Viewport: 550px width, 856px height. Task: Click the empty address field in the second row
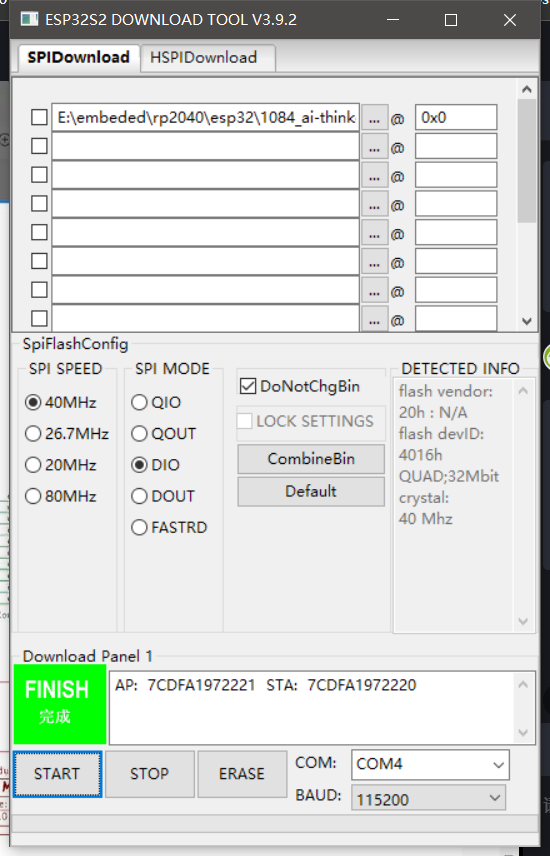coord(456,146)
